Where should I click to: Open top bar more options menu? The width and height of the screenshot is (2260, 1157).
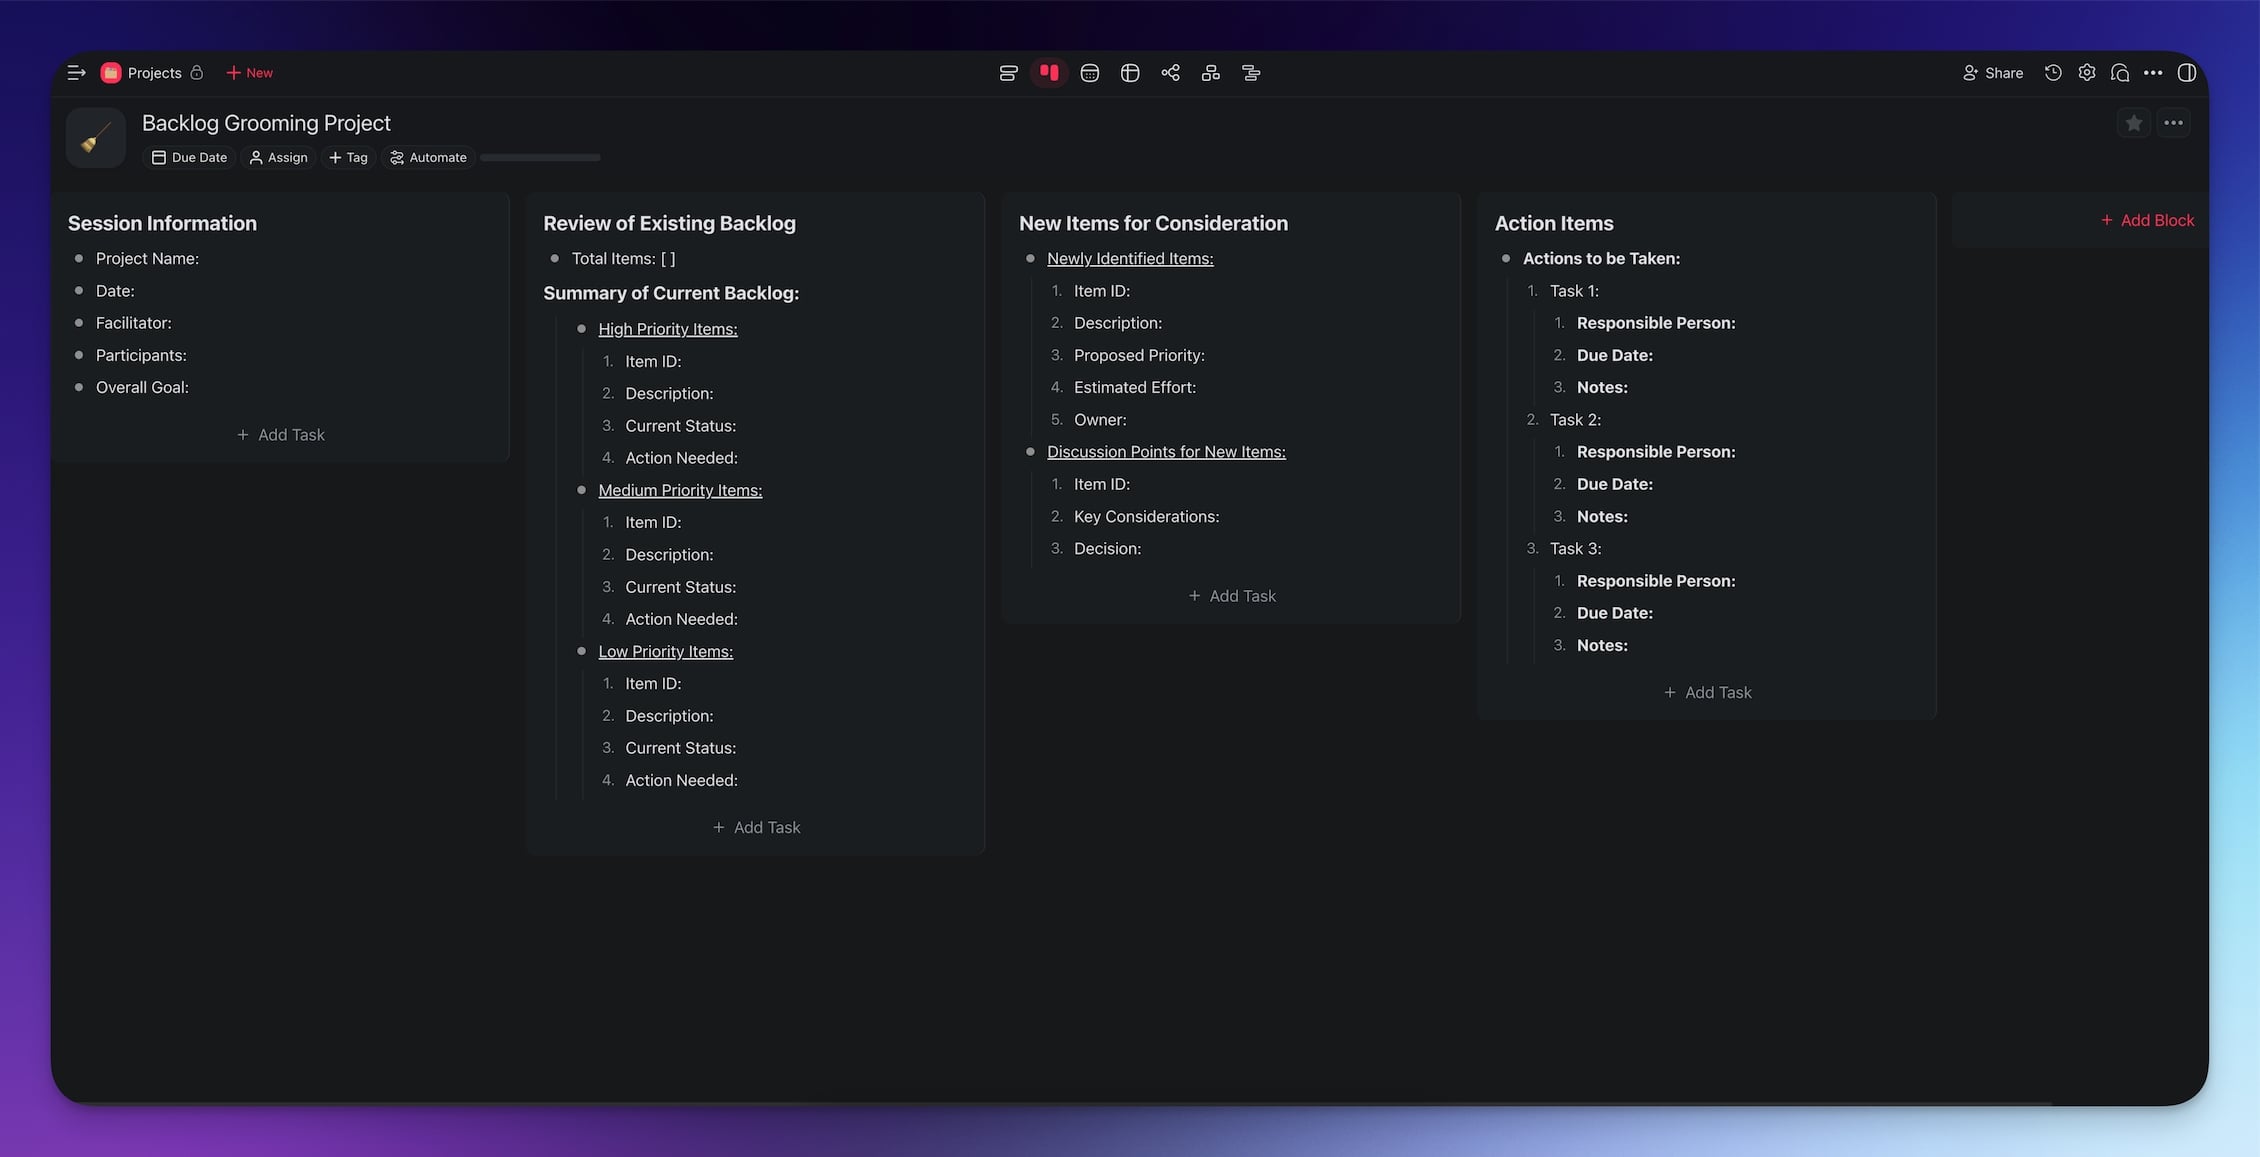[2153, 73]
